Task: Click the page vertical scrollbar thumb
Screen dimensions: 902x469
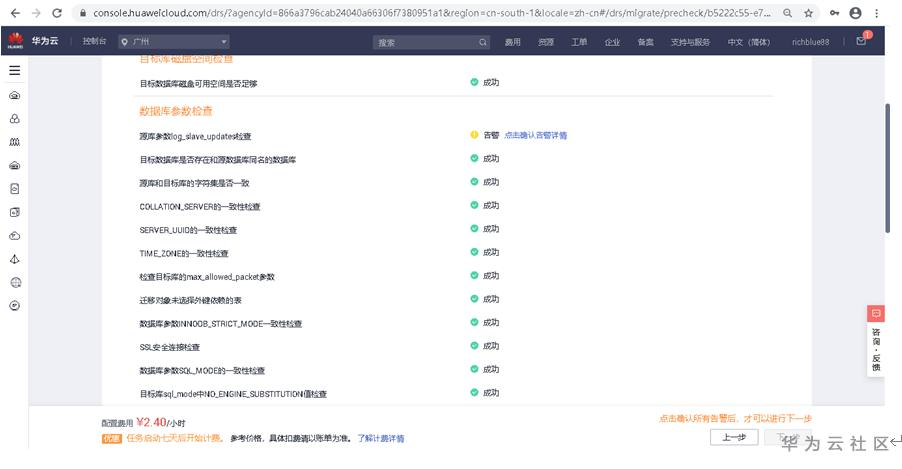Action: tap(888, 168)
